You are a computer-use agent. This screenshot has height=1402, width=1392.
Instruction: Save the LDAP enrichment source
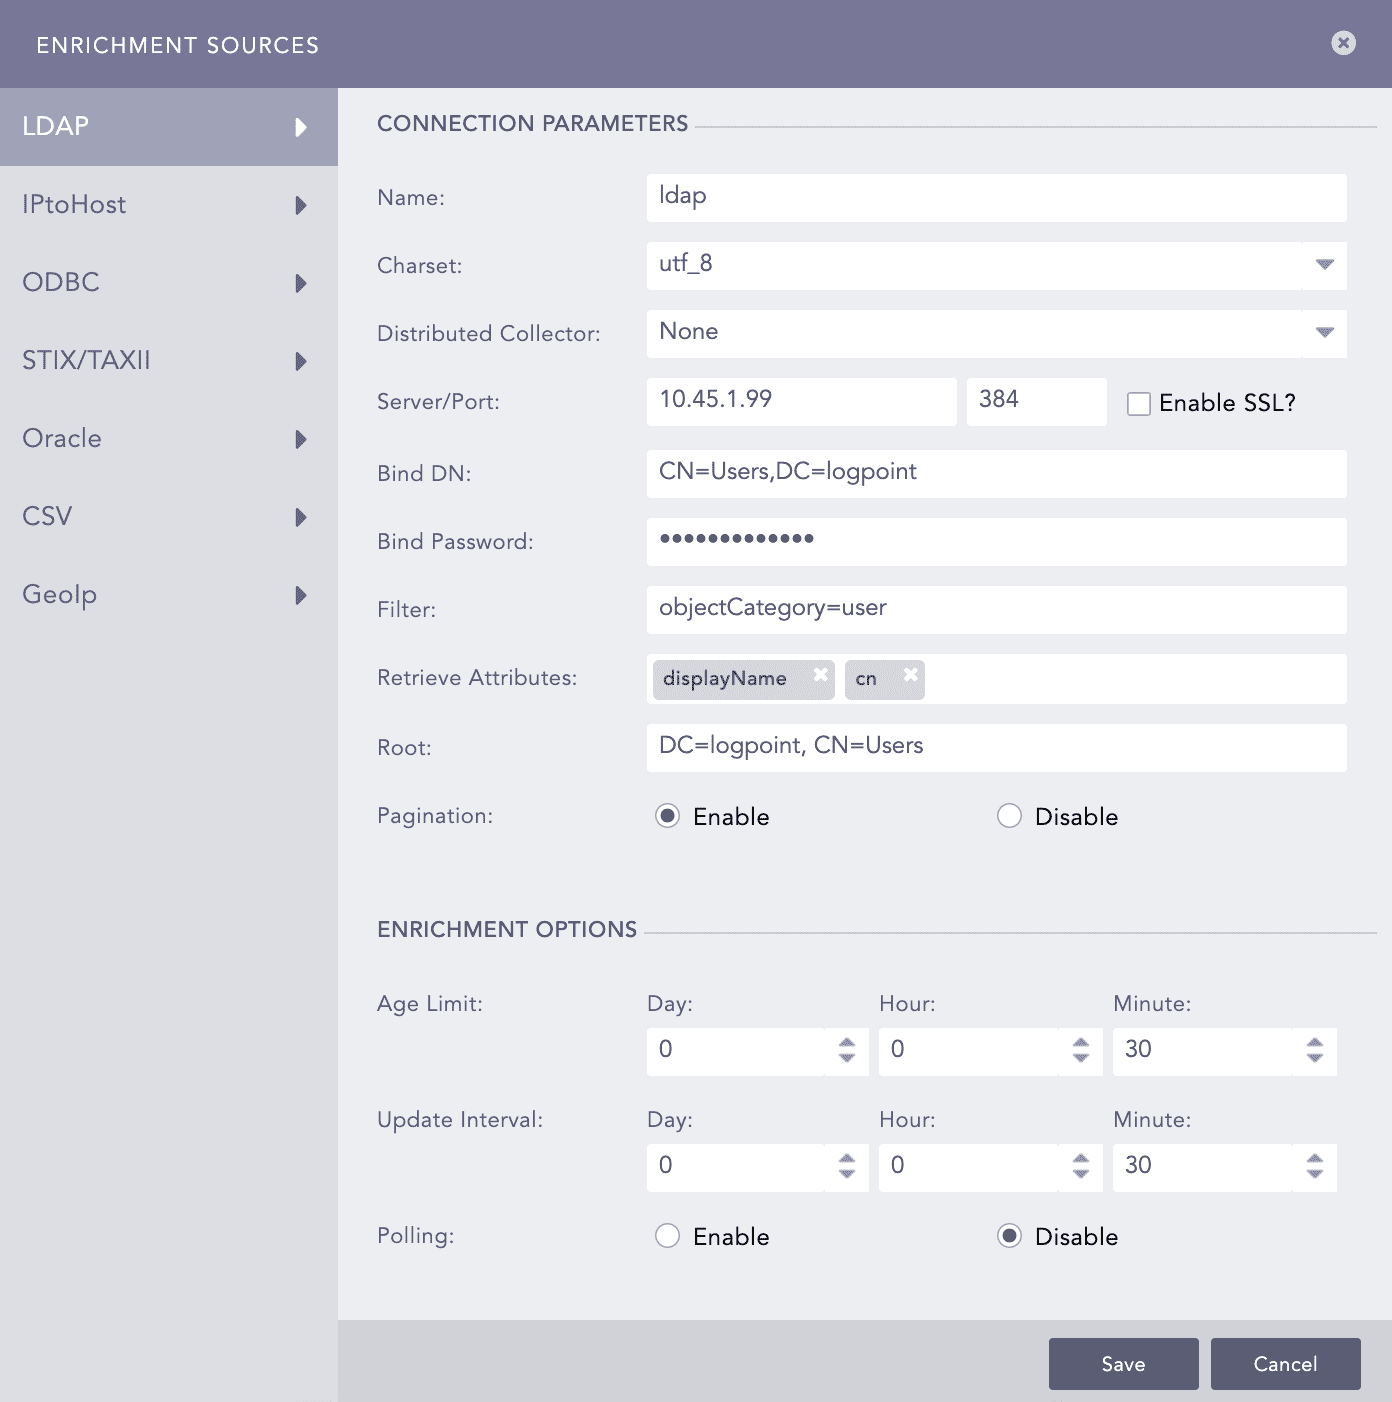pyautogui.click(x=1123, y=1364)
